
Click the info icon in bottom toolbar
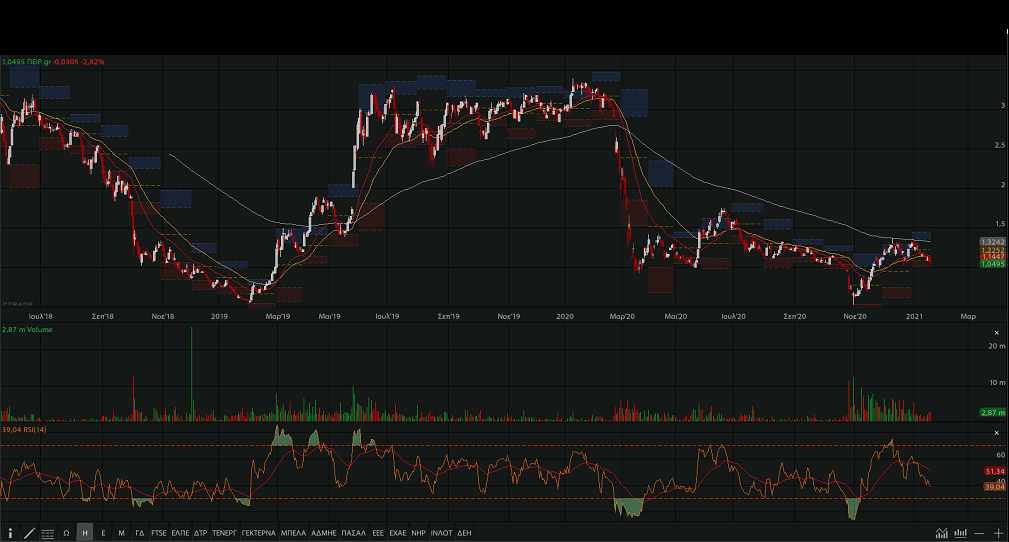(10, 533)
